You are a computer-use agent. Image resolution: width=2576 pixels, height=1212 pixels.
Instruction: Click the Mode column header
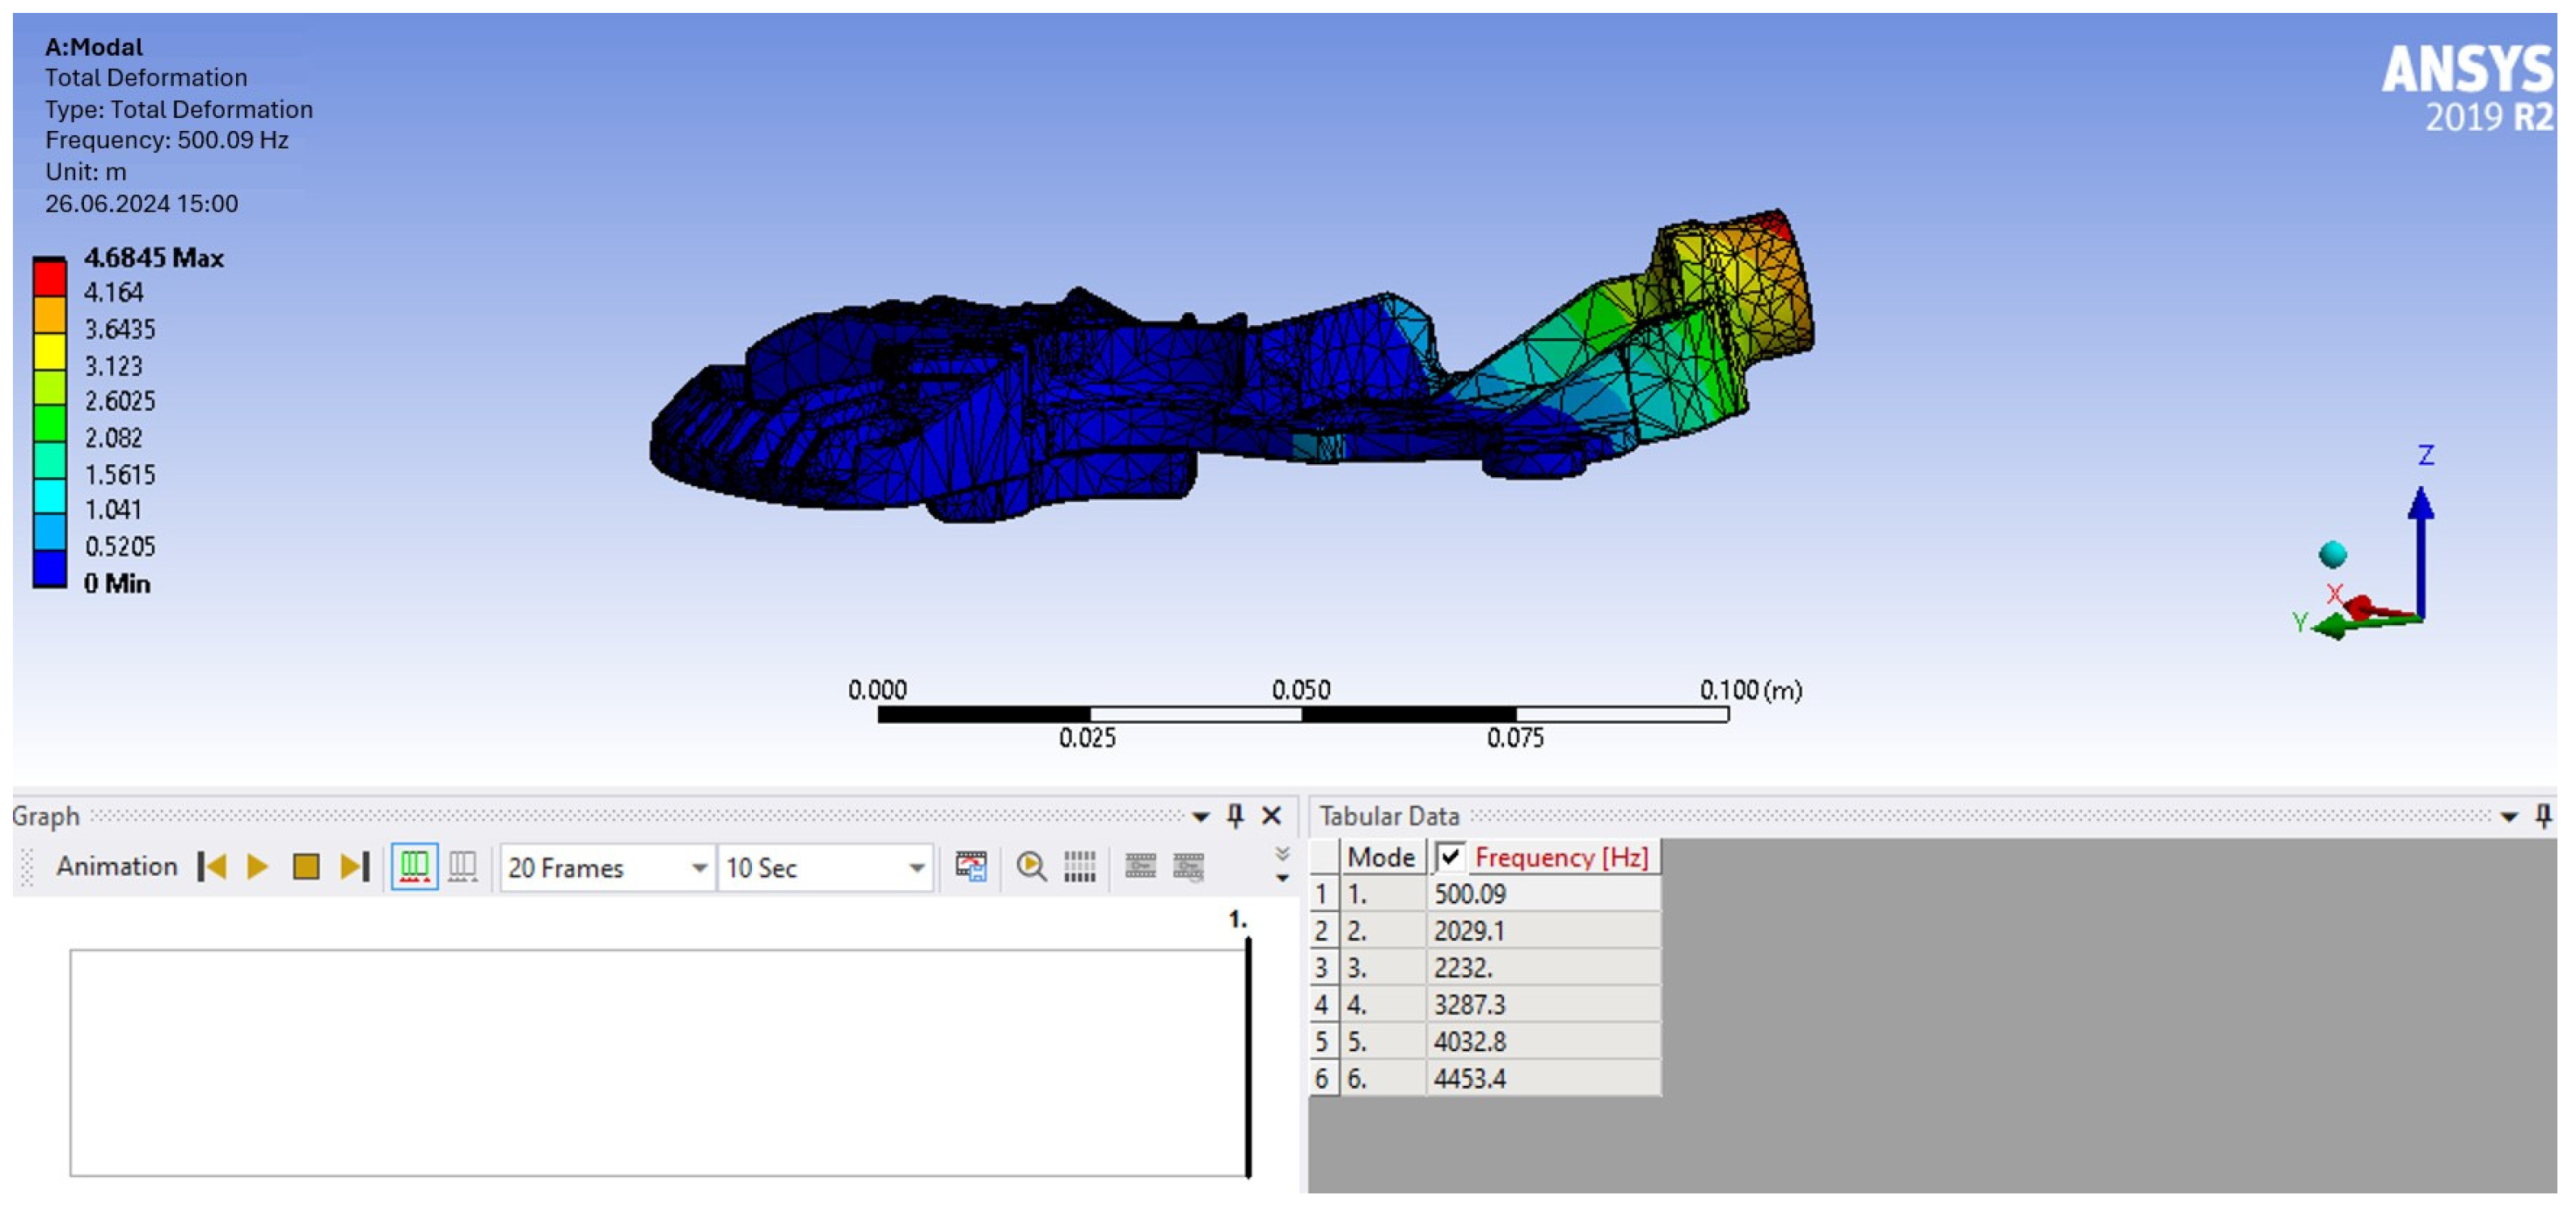click(1381, 857)
